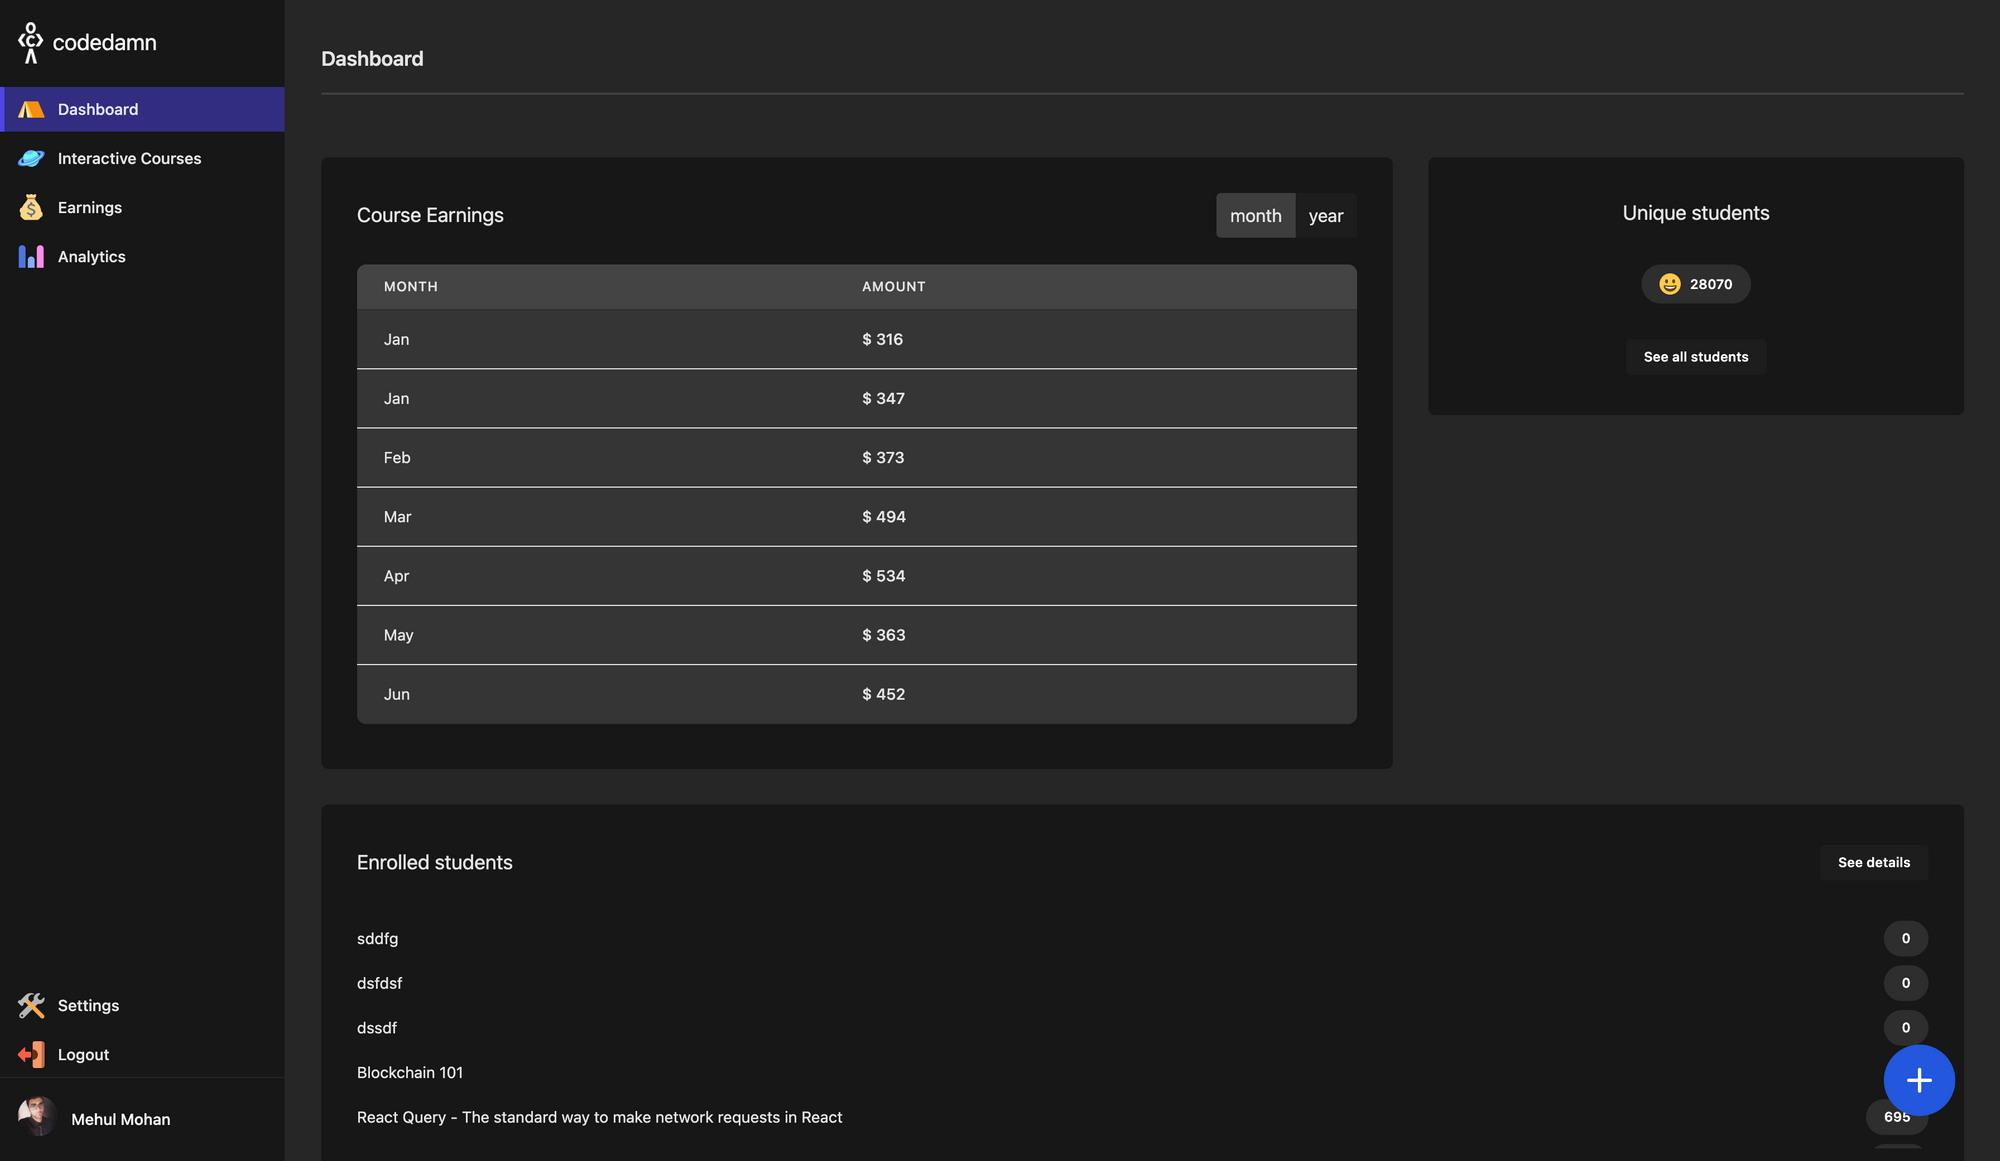The image size is (2000, 1161).
Task: Click the See all students button
Action: click(1695, 357)
